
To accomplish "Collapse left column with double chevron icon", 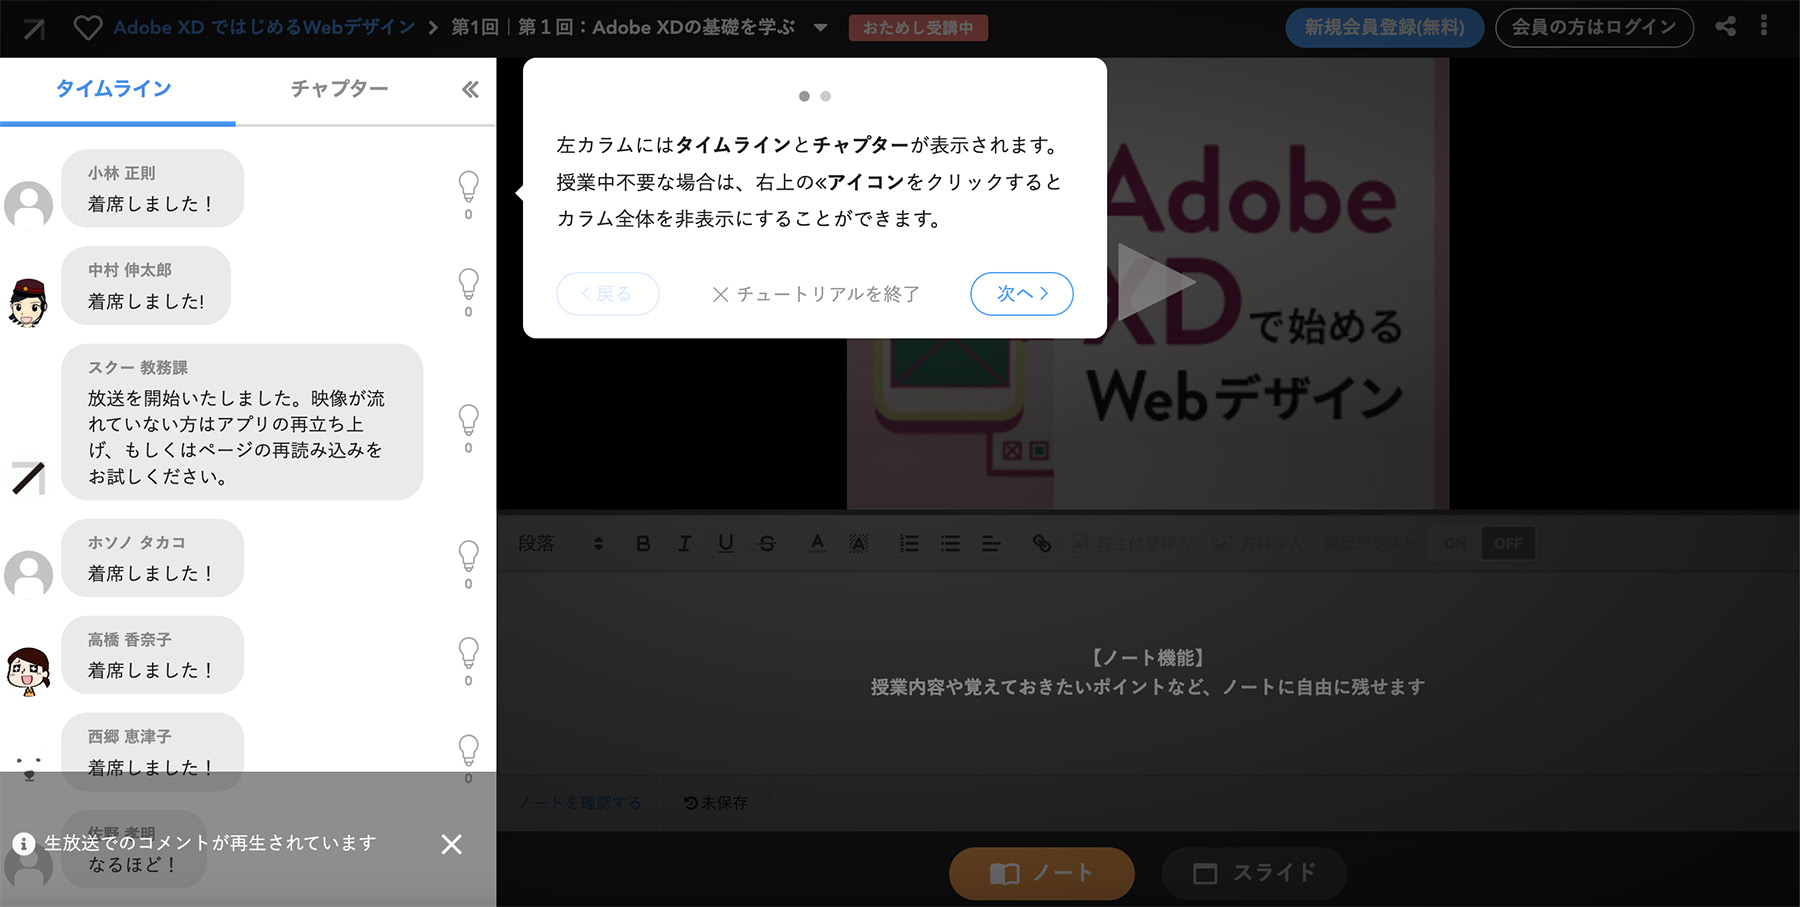I will [470, 90].
